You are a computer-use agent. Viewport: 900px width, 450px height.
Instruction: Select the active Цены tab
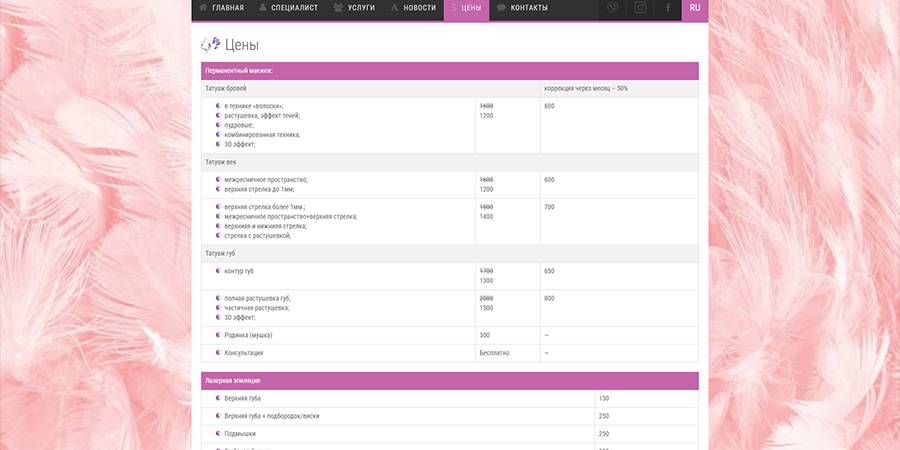(x=466, y=8)
